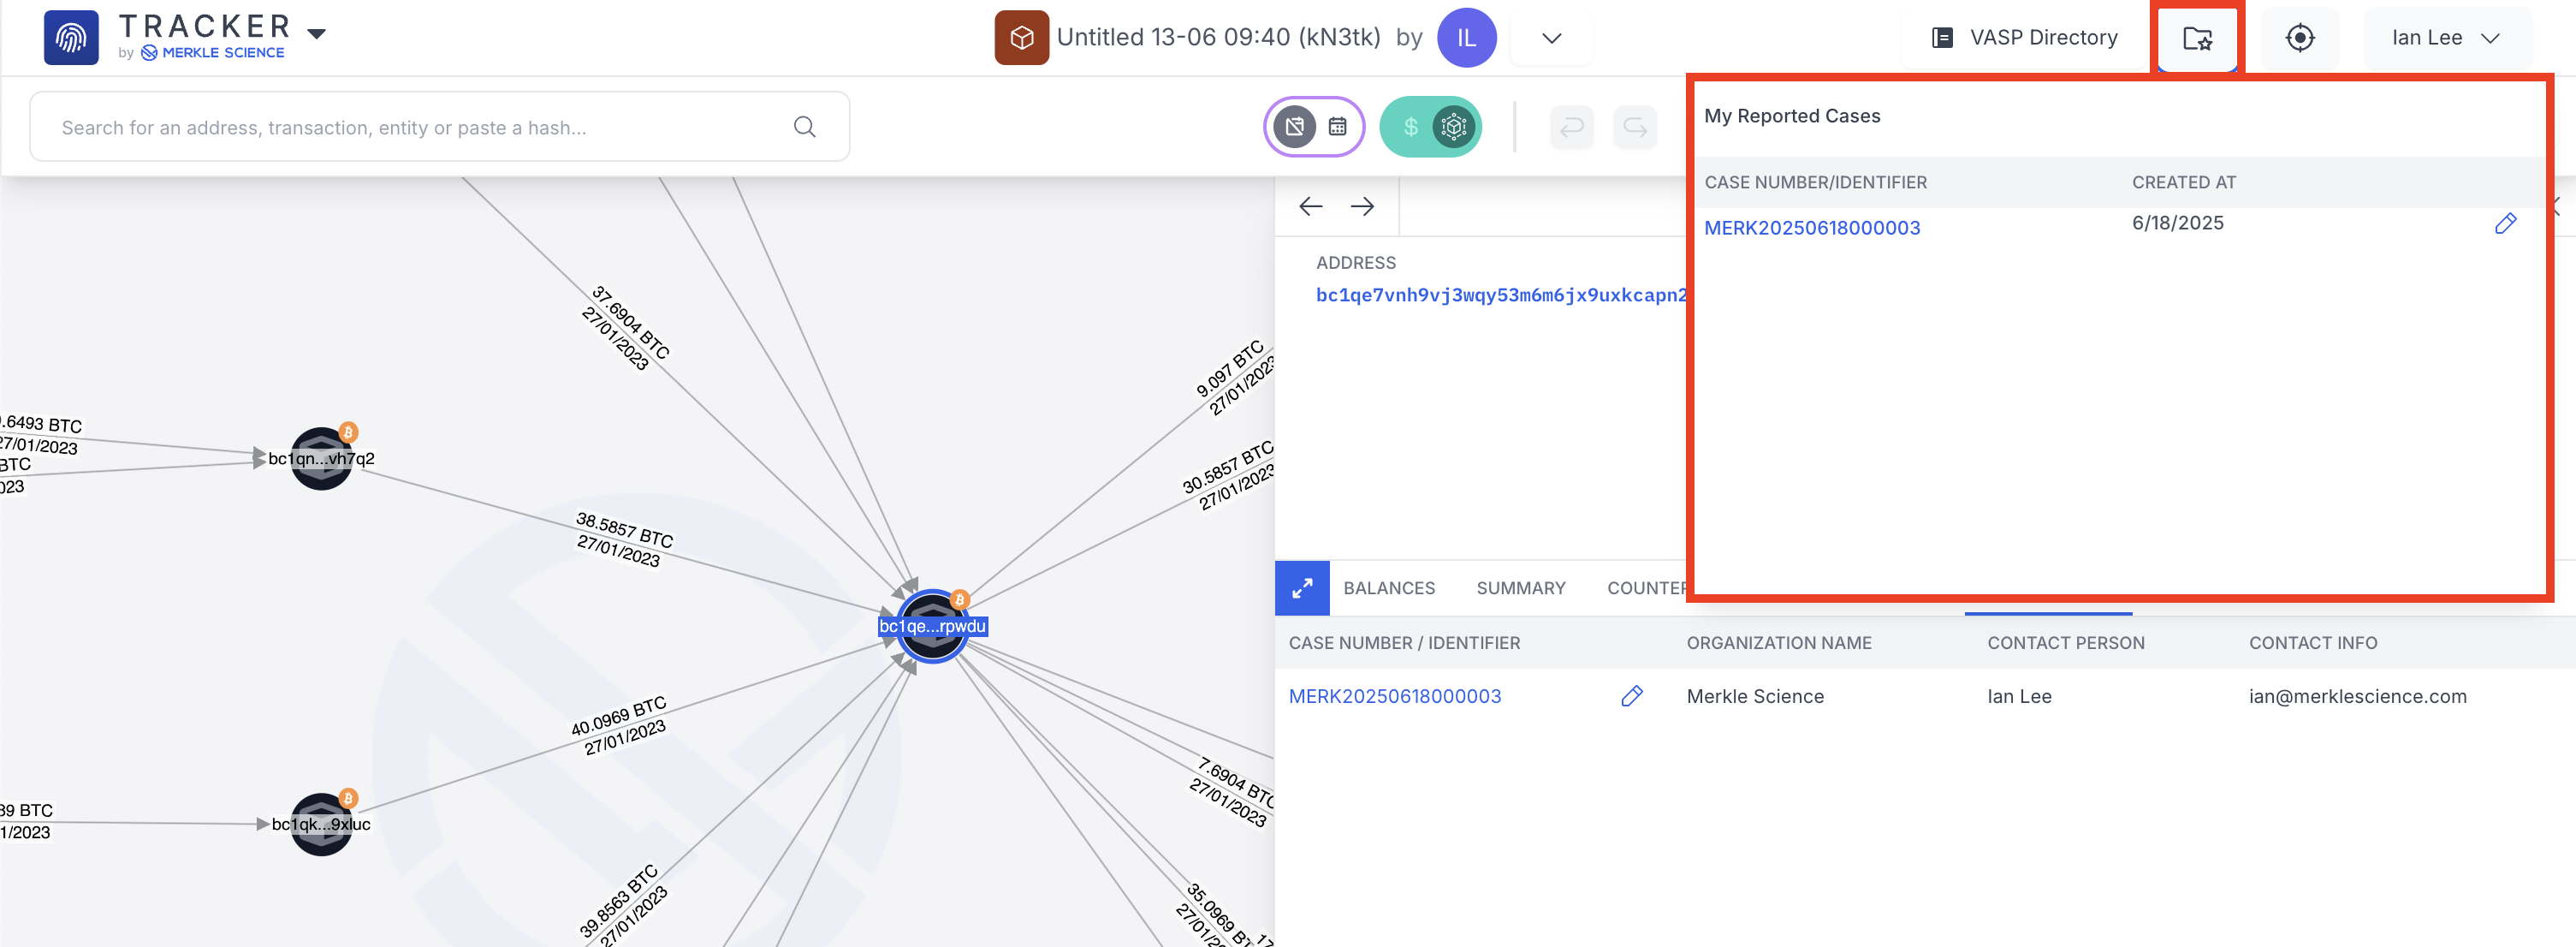
Task: Open the VASP Directory
Action: pyautogui.click(x=2025, y=38)
